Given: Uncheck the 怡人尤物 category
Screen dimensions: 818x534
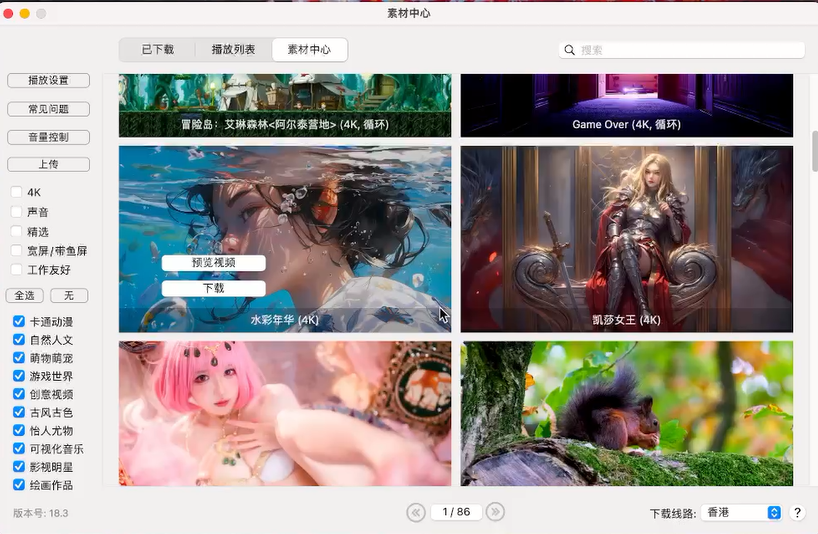Looking at the screenshot, I should pyautogui.click(x=19, y=430).
